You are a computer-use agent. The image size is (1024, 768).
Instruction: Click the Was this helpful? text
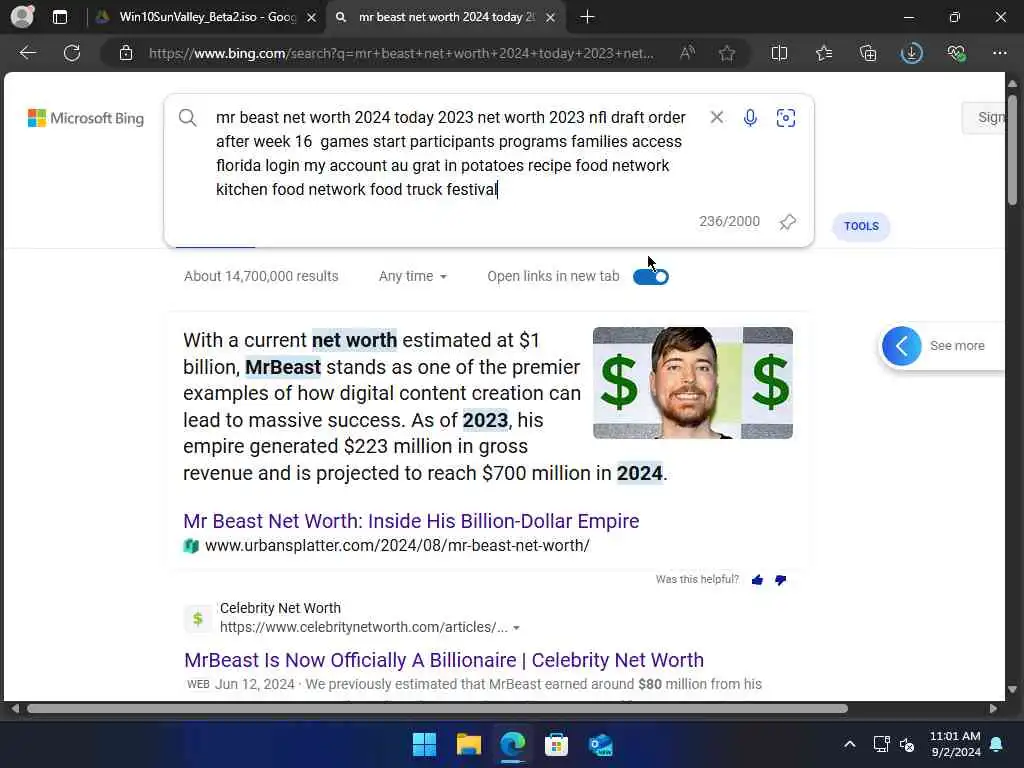coord(697,579)
